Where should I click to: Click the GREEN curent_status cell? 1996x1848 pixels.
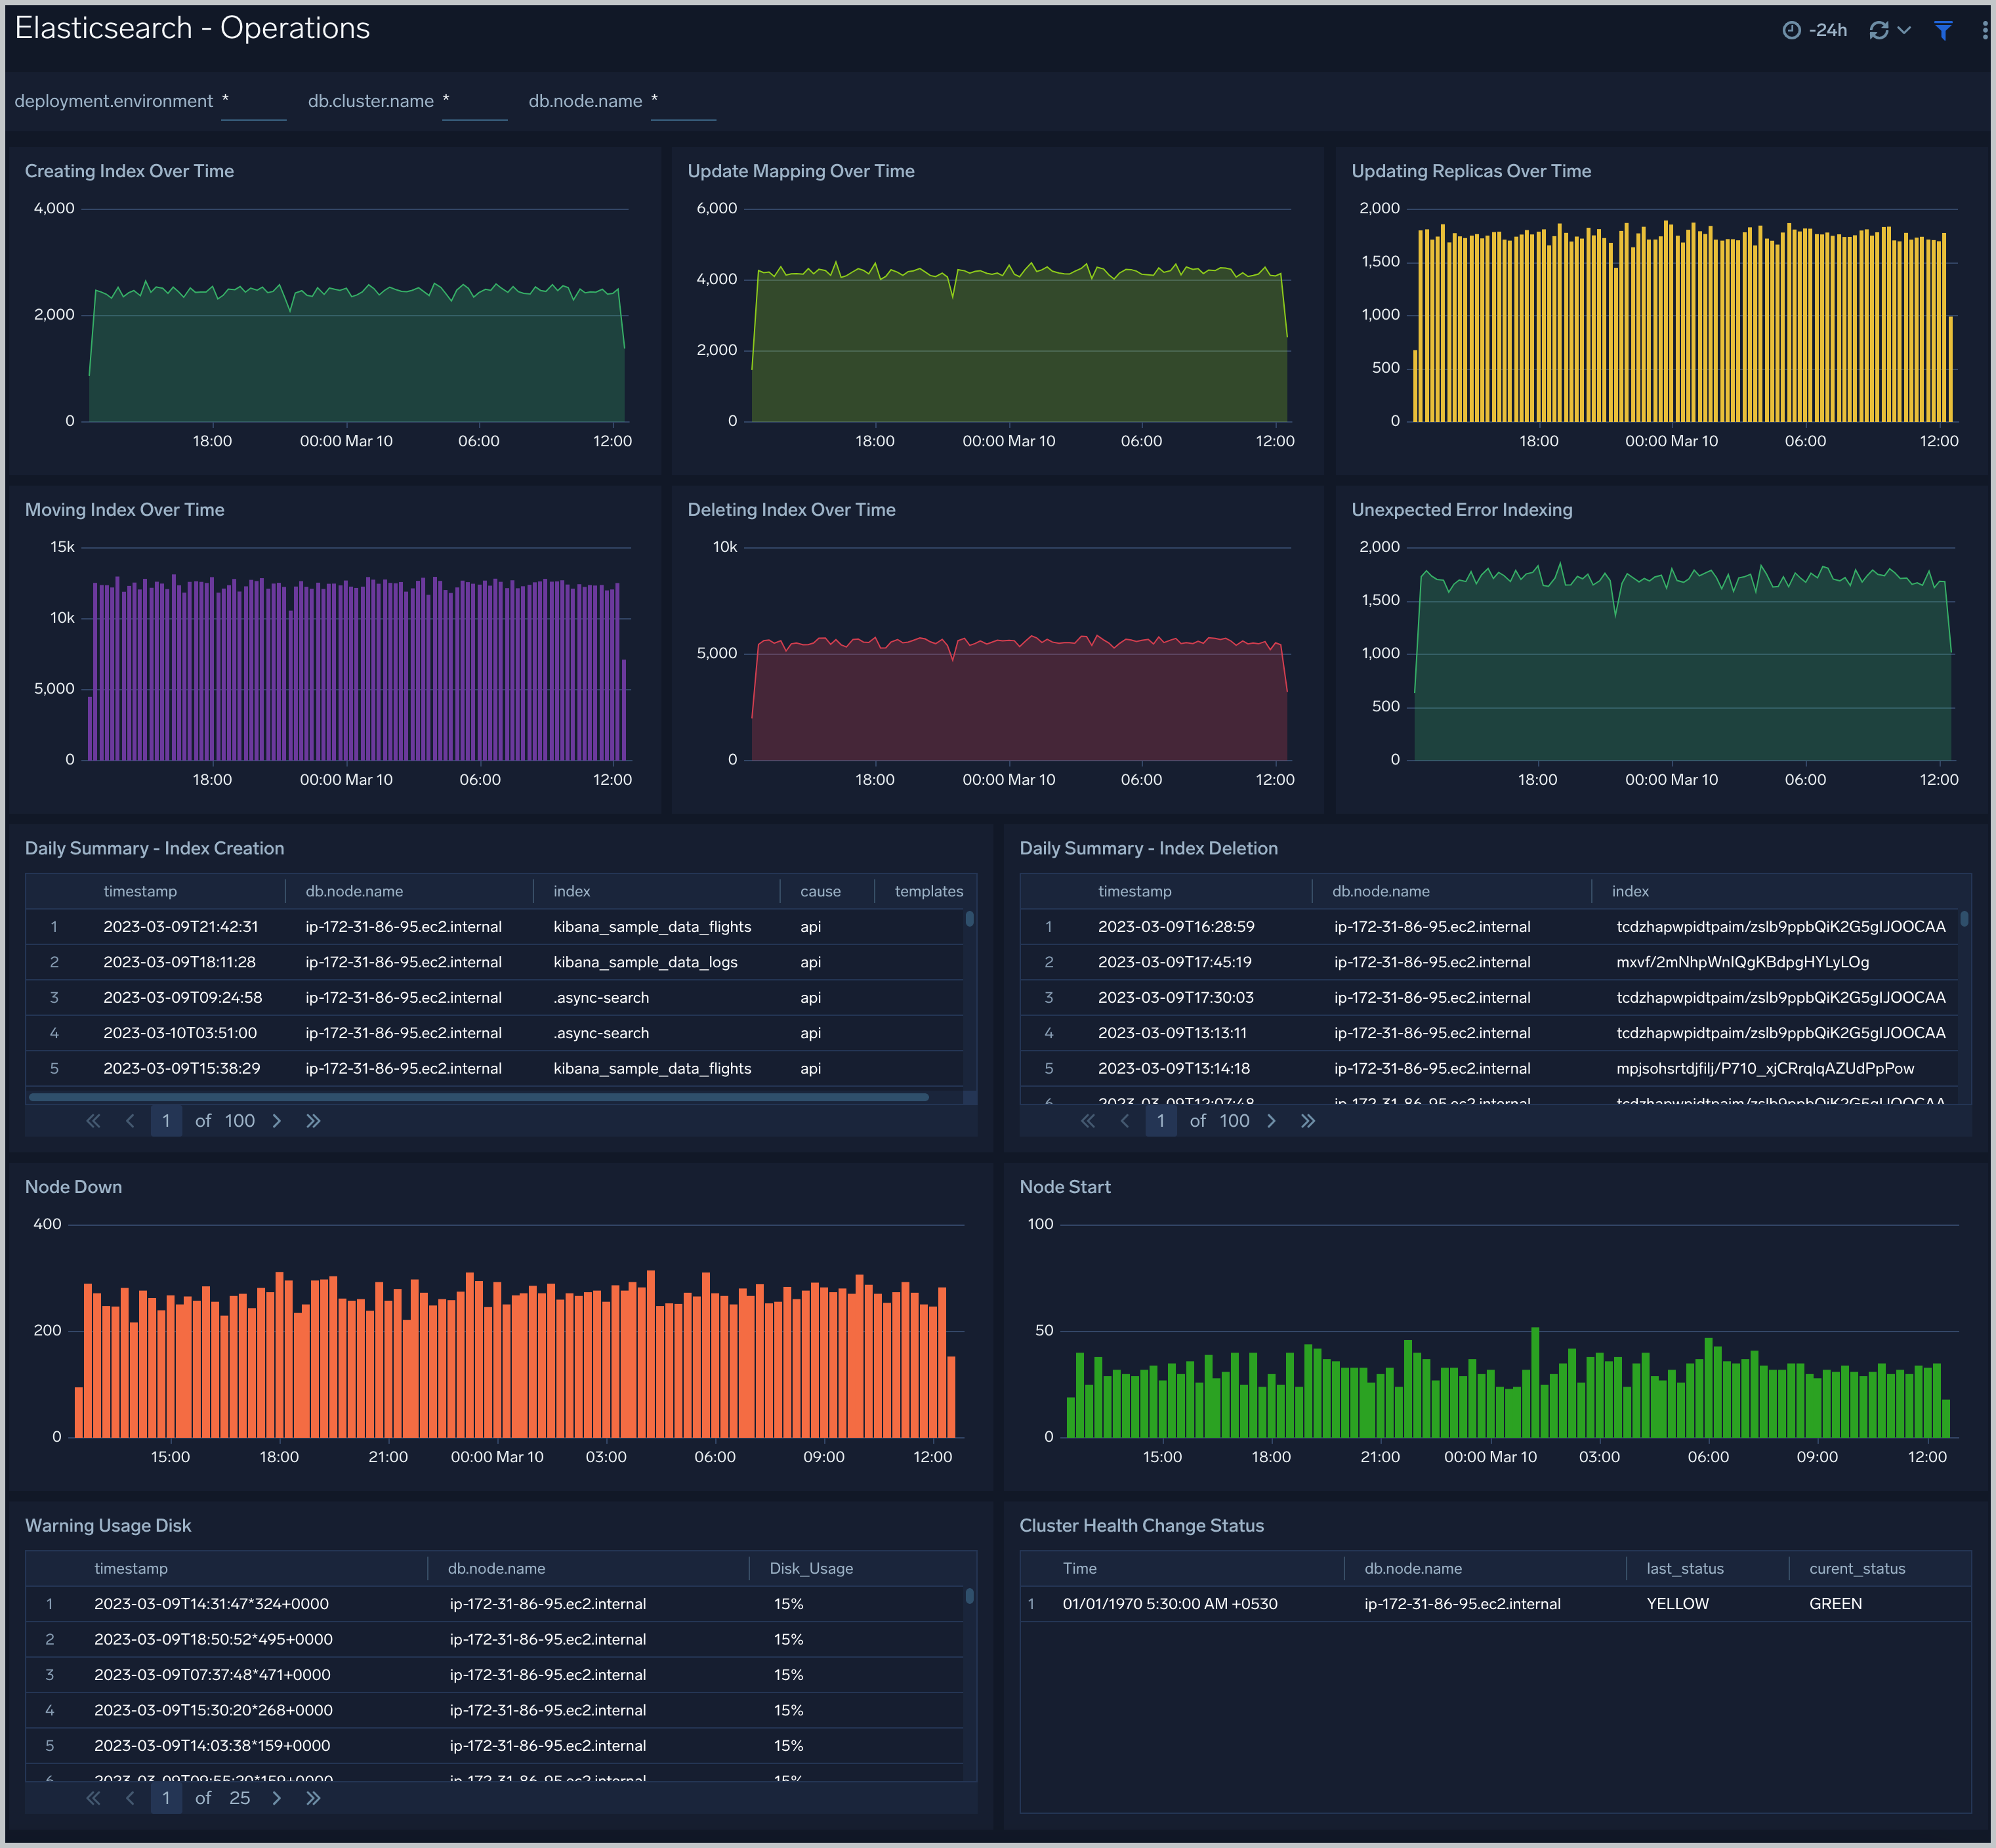1835,1604
